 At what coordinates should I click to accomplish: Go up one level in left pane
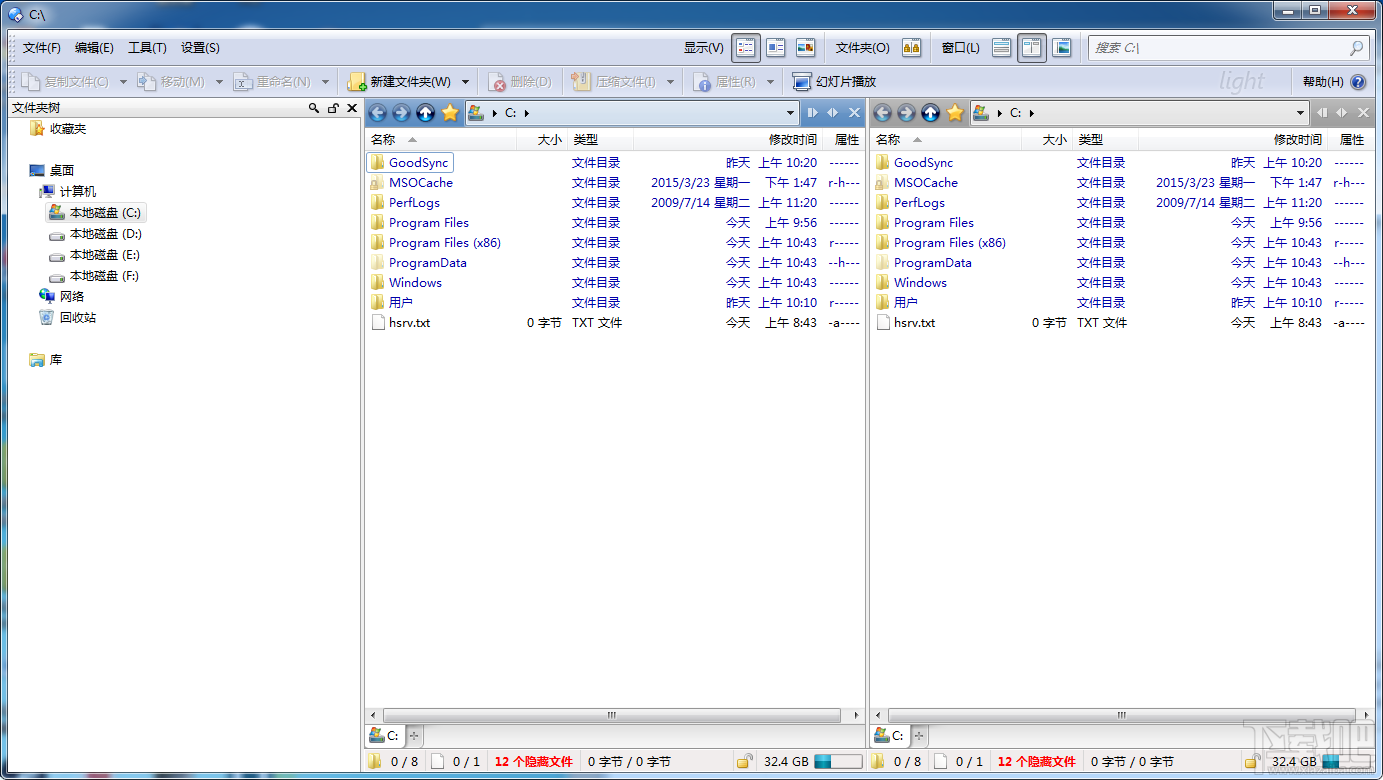(x=426, y=113)
